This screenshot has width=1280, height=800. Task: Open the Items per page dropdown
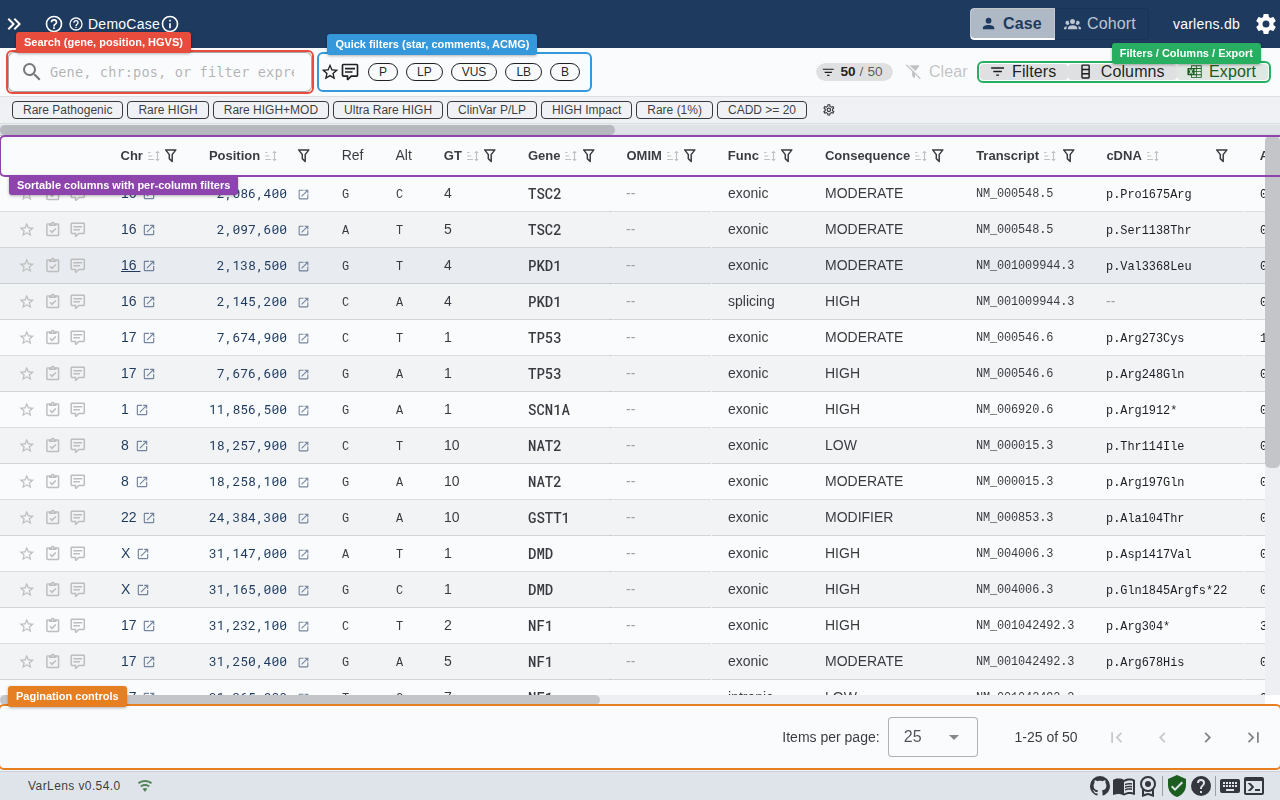click(x=932, y=737)
